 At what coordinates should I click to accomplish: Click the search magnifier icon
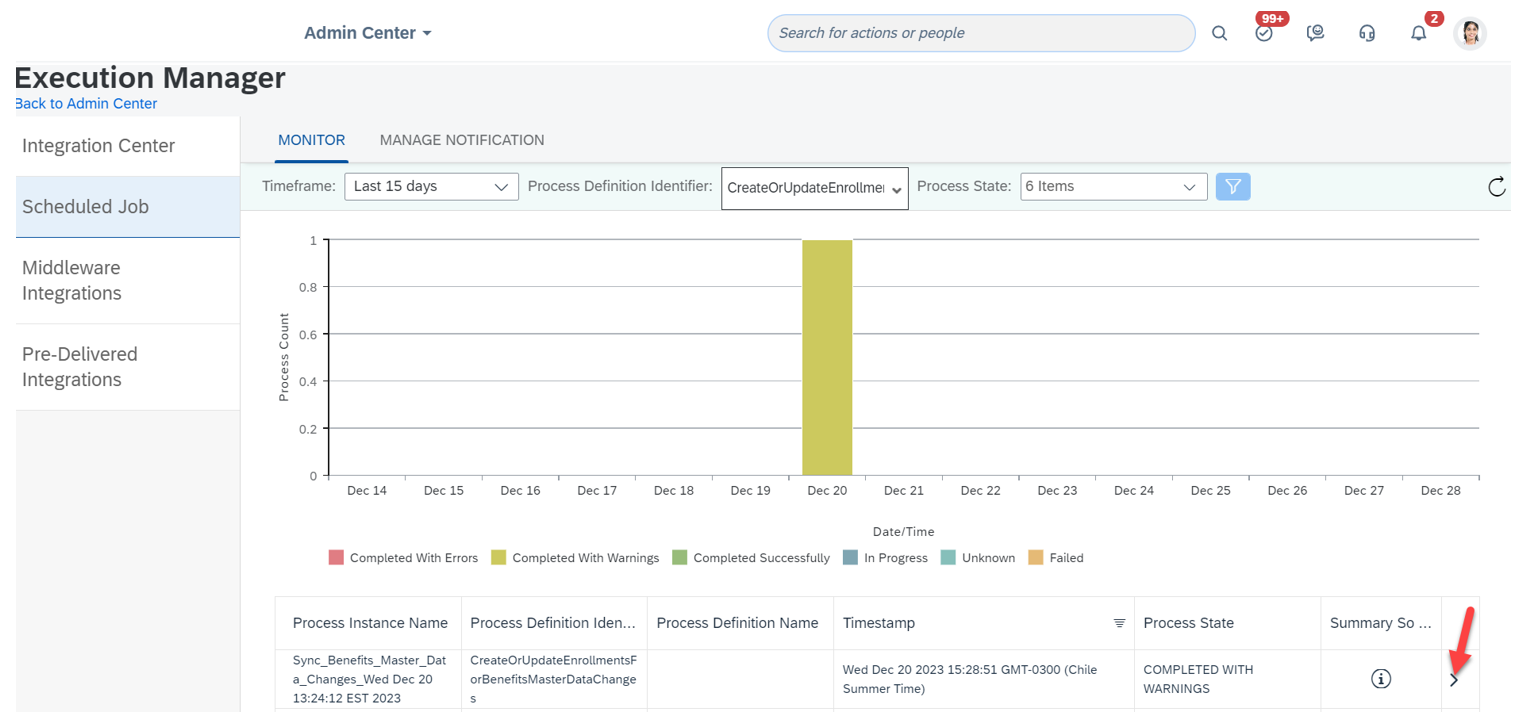(1219, 33)
